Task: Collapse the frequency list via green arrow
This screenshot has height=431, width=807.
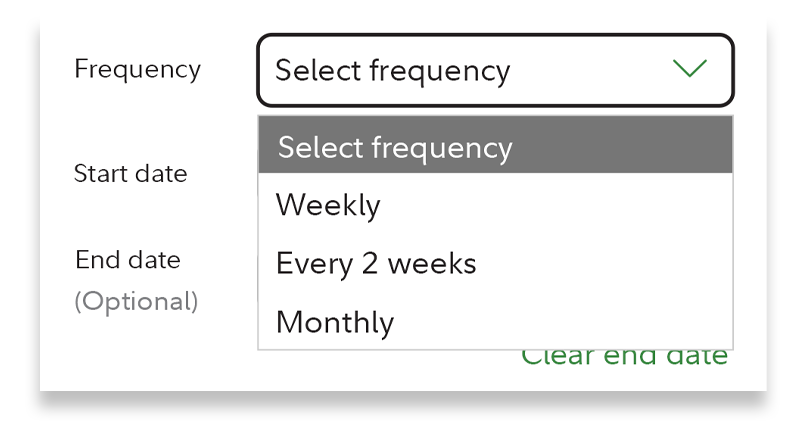Action: tap(689, 69)
